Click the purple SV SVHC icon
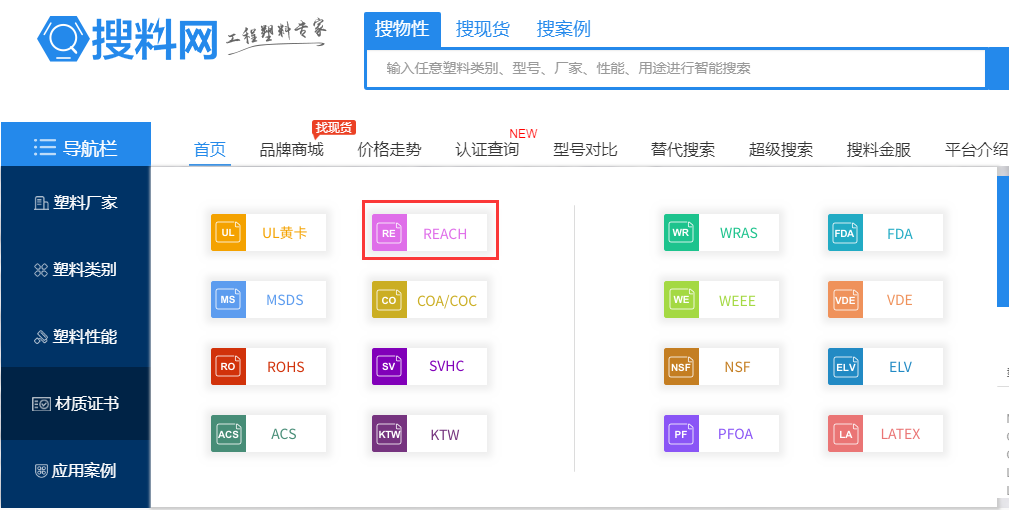The width and height of the screenshot is (1009, 510). tap(389, 367)
